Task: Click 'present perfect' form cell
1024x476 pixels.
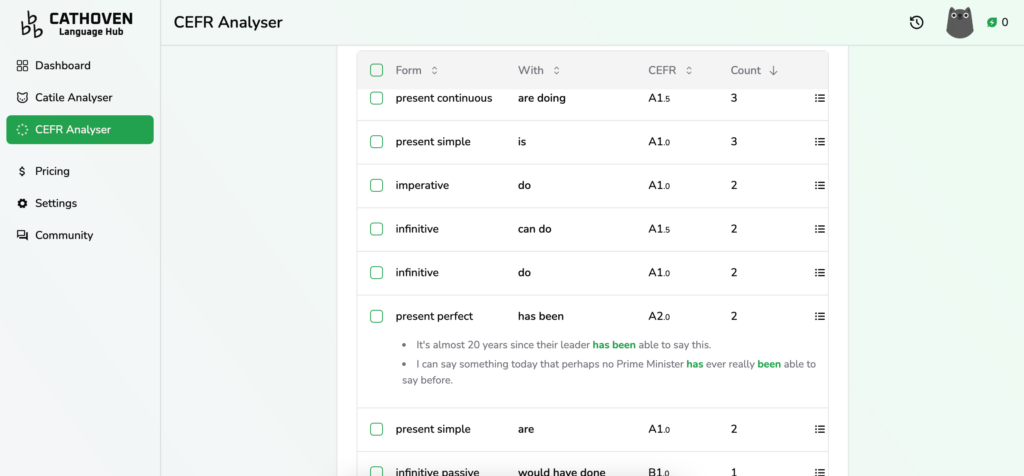Action: (x=434, y=316)
